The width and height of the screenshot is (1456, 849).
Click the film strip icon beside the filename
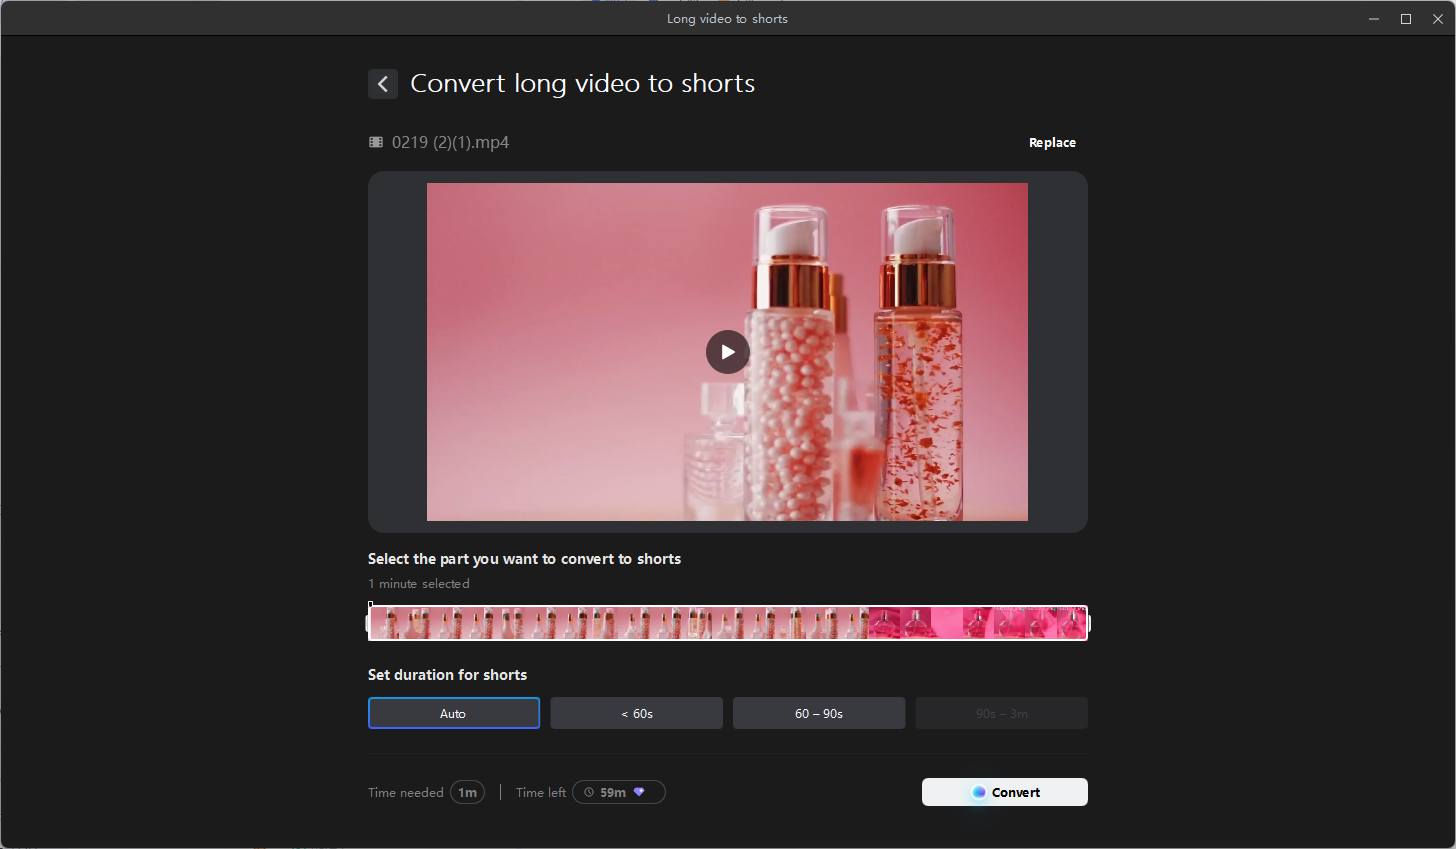pos(375,142)
